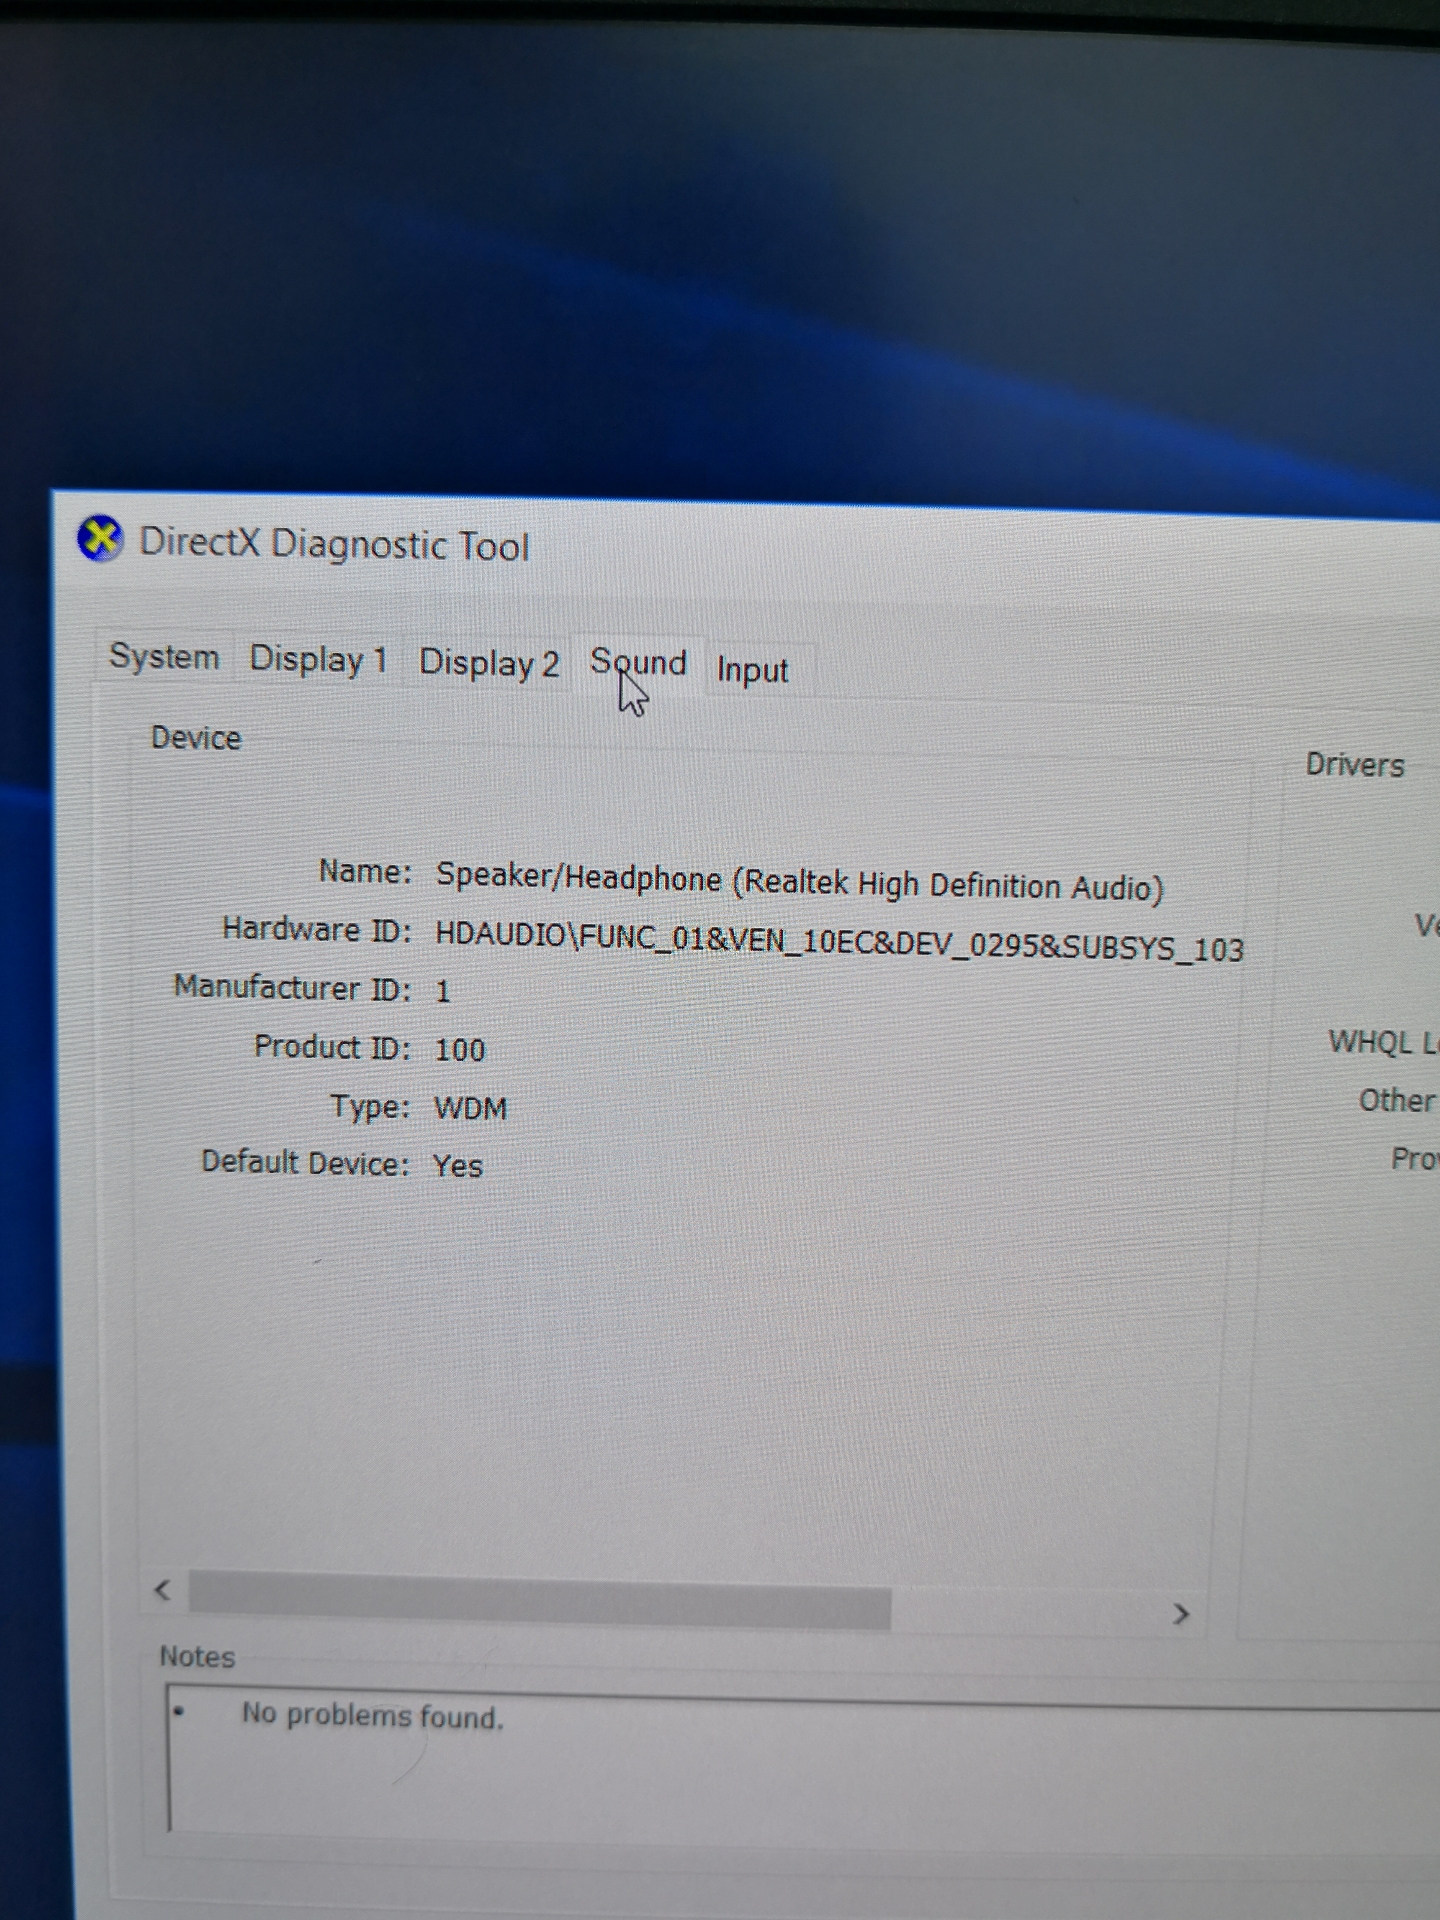Viewport: 1440px width, 1920px height.
Task: Click the left scroll arrow in Device panel
Action: [x=163, y=1589]
